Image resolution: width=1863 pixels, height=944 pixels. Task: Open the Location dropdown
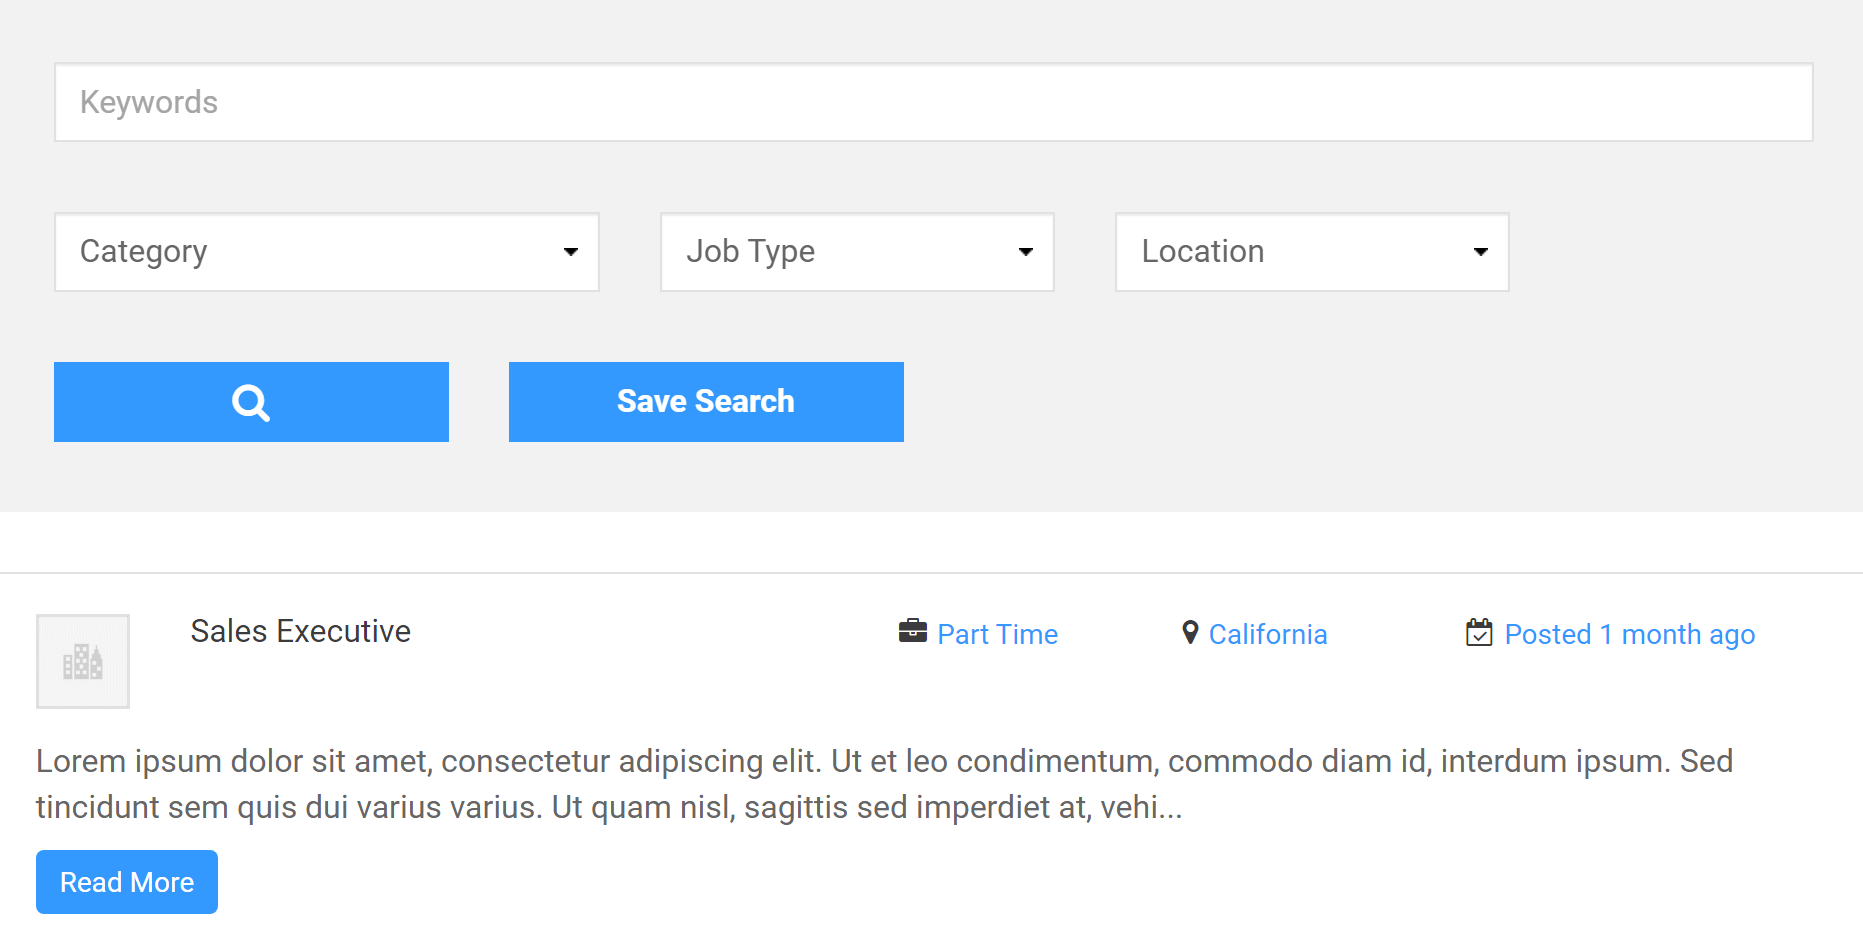click(x=1311, y=252)
